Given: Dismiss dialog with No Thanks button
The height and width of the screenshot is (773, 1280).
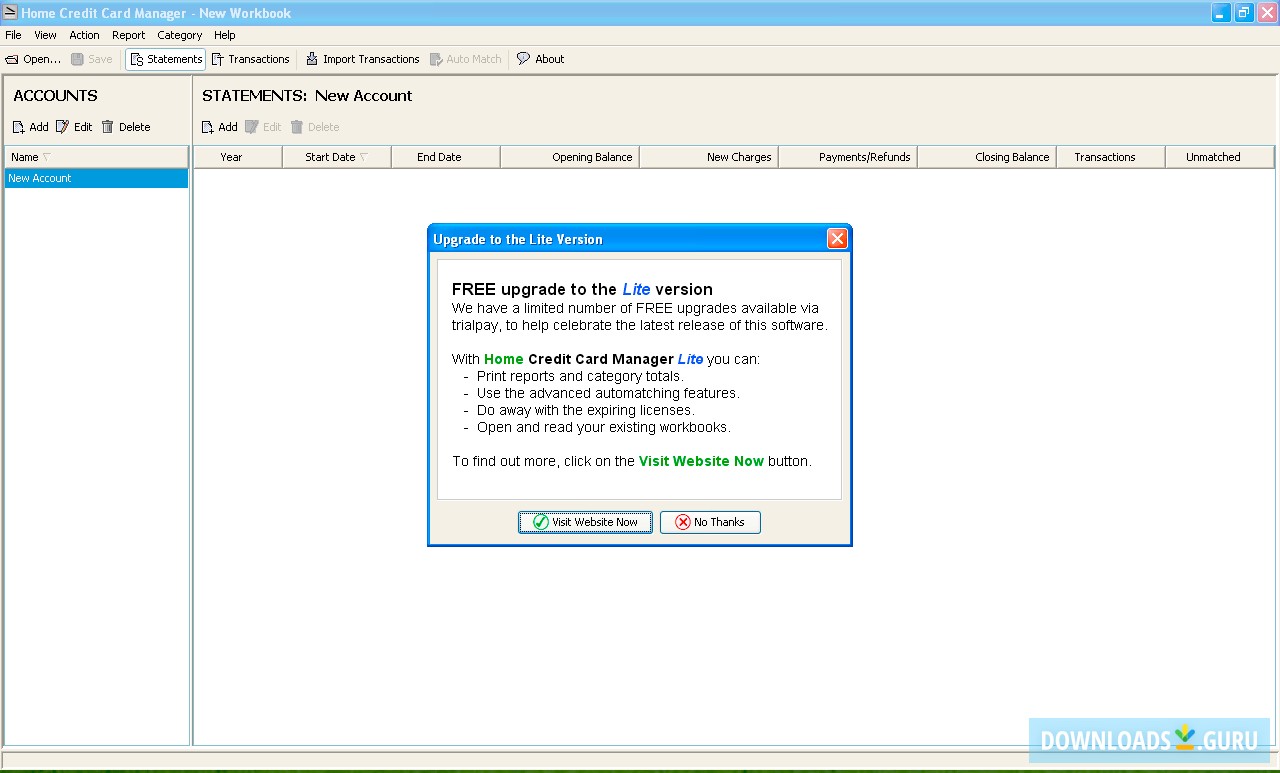Looking at the screenshot, I should 710,522.
